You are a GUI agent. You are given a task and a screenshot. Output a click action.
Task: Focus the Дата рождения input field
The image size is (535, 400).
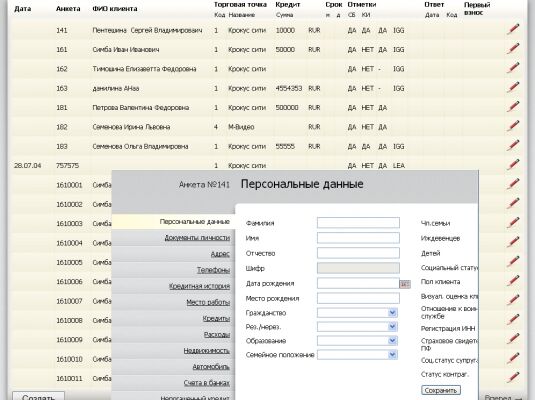pos(358,283)
